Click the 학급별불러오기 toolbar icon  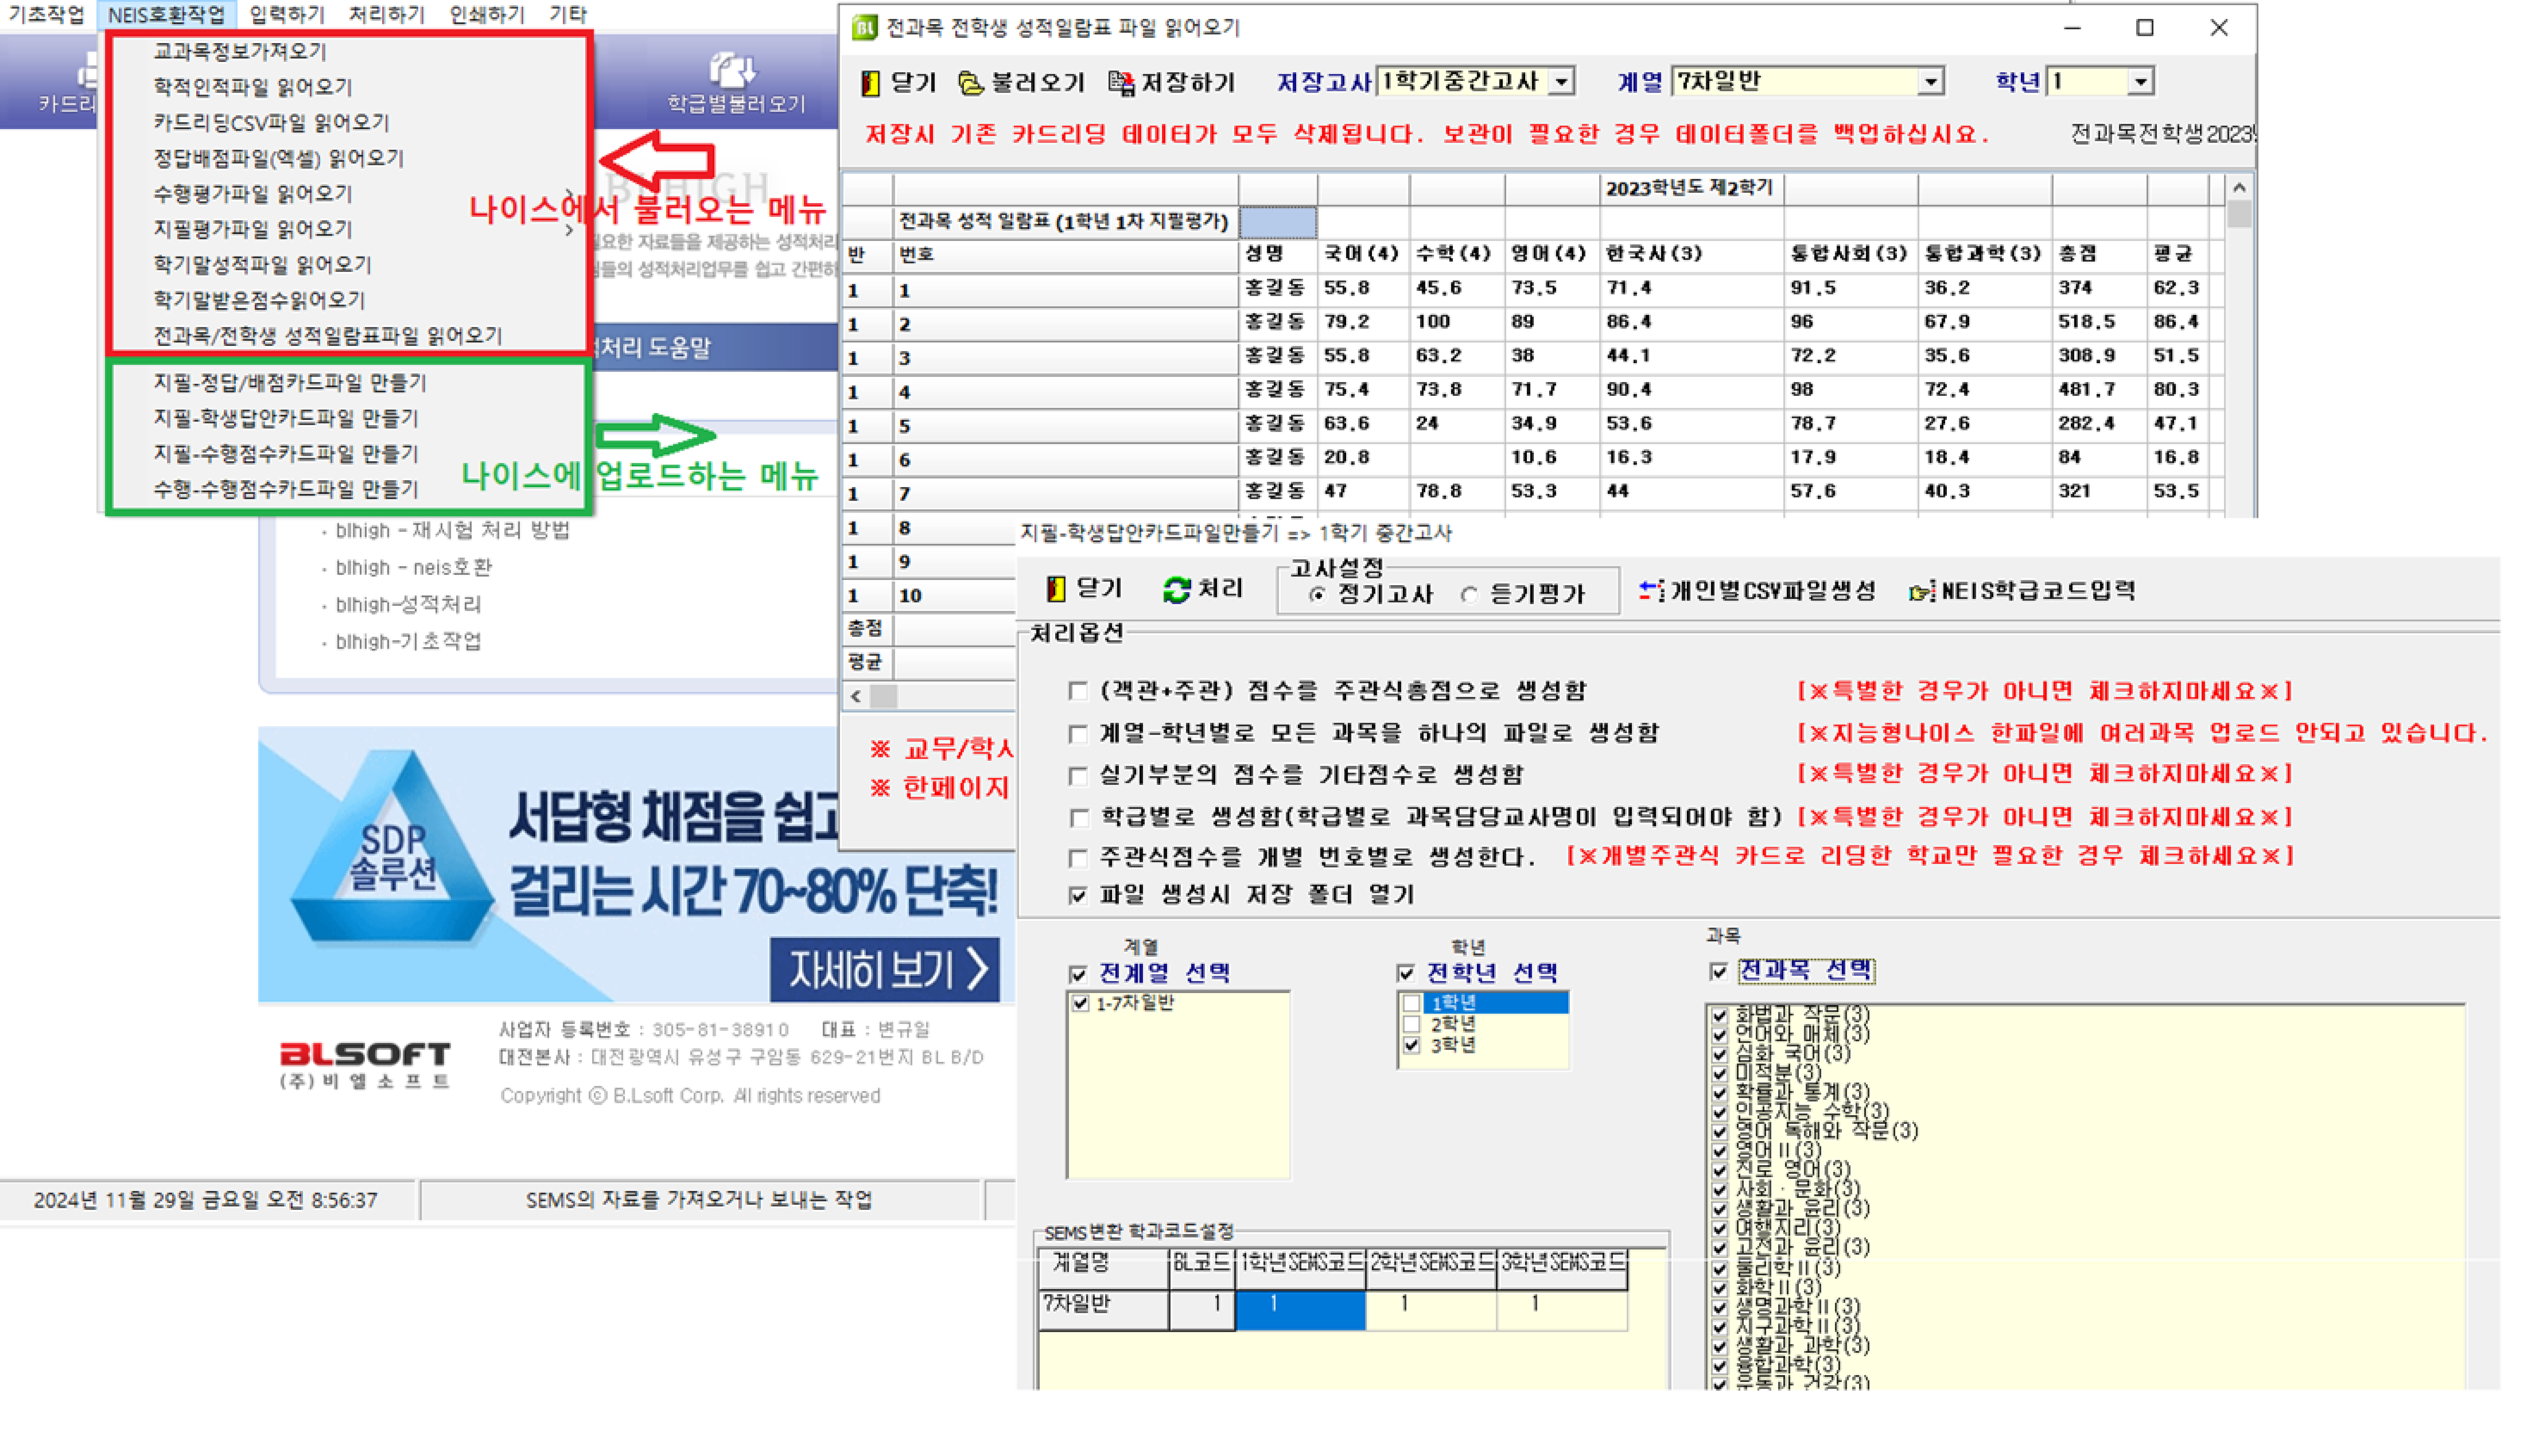tap(733, 70)
